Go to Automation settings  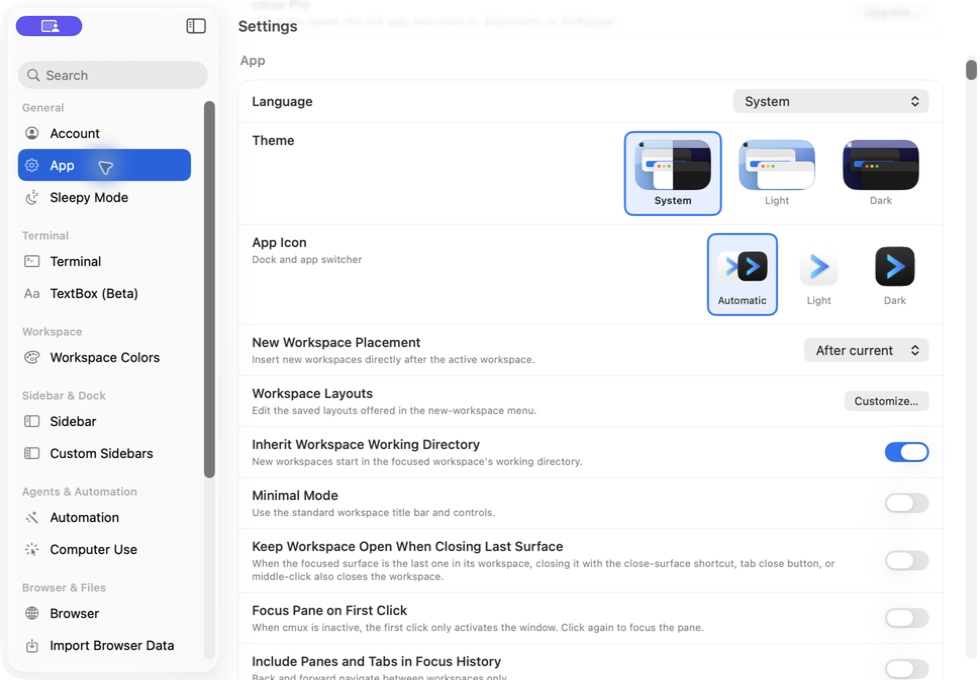tap(104, 518)
